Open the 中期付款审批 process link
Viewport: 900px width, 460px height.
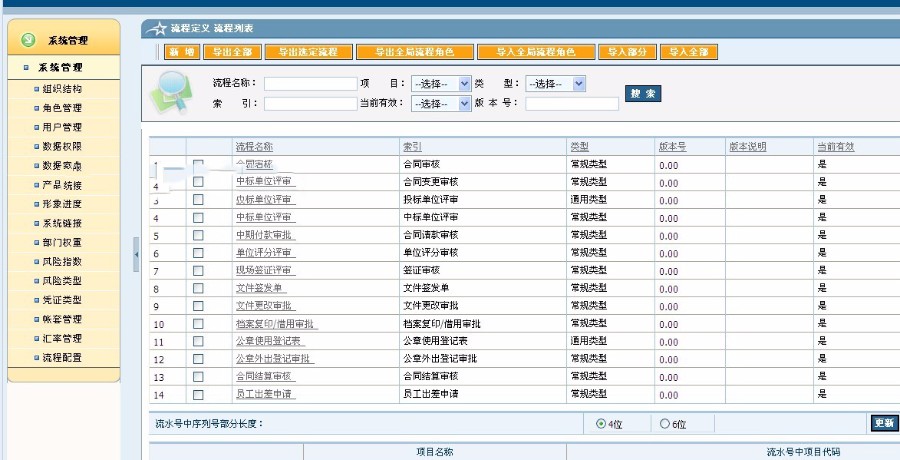pyautogui.click(x=266, y=235)
